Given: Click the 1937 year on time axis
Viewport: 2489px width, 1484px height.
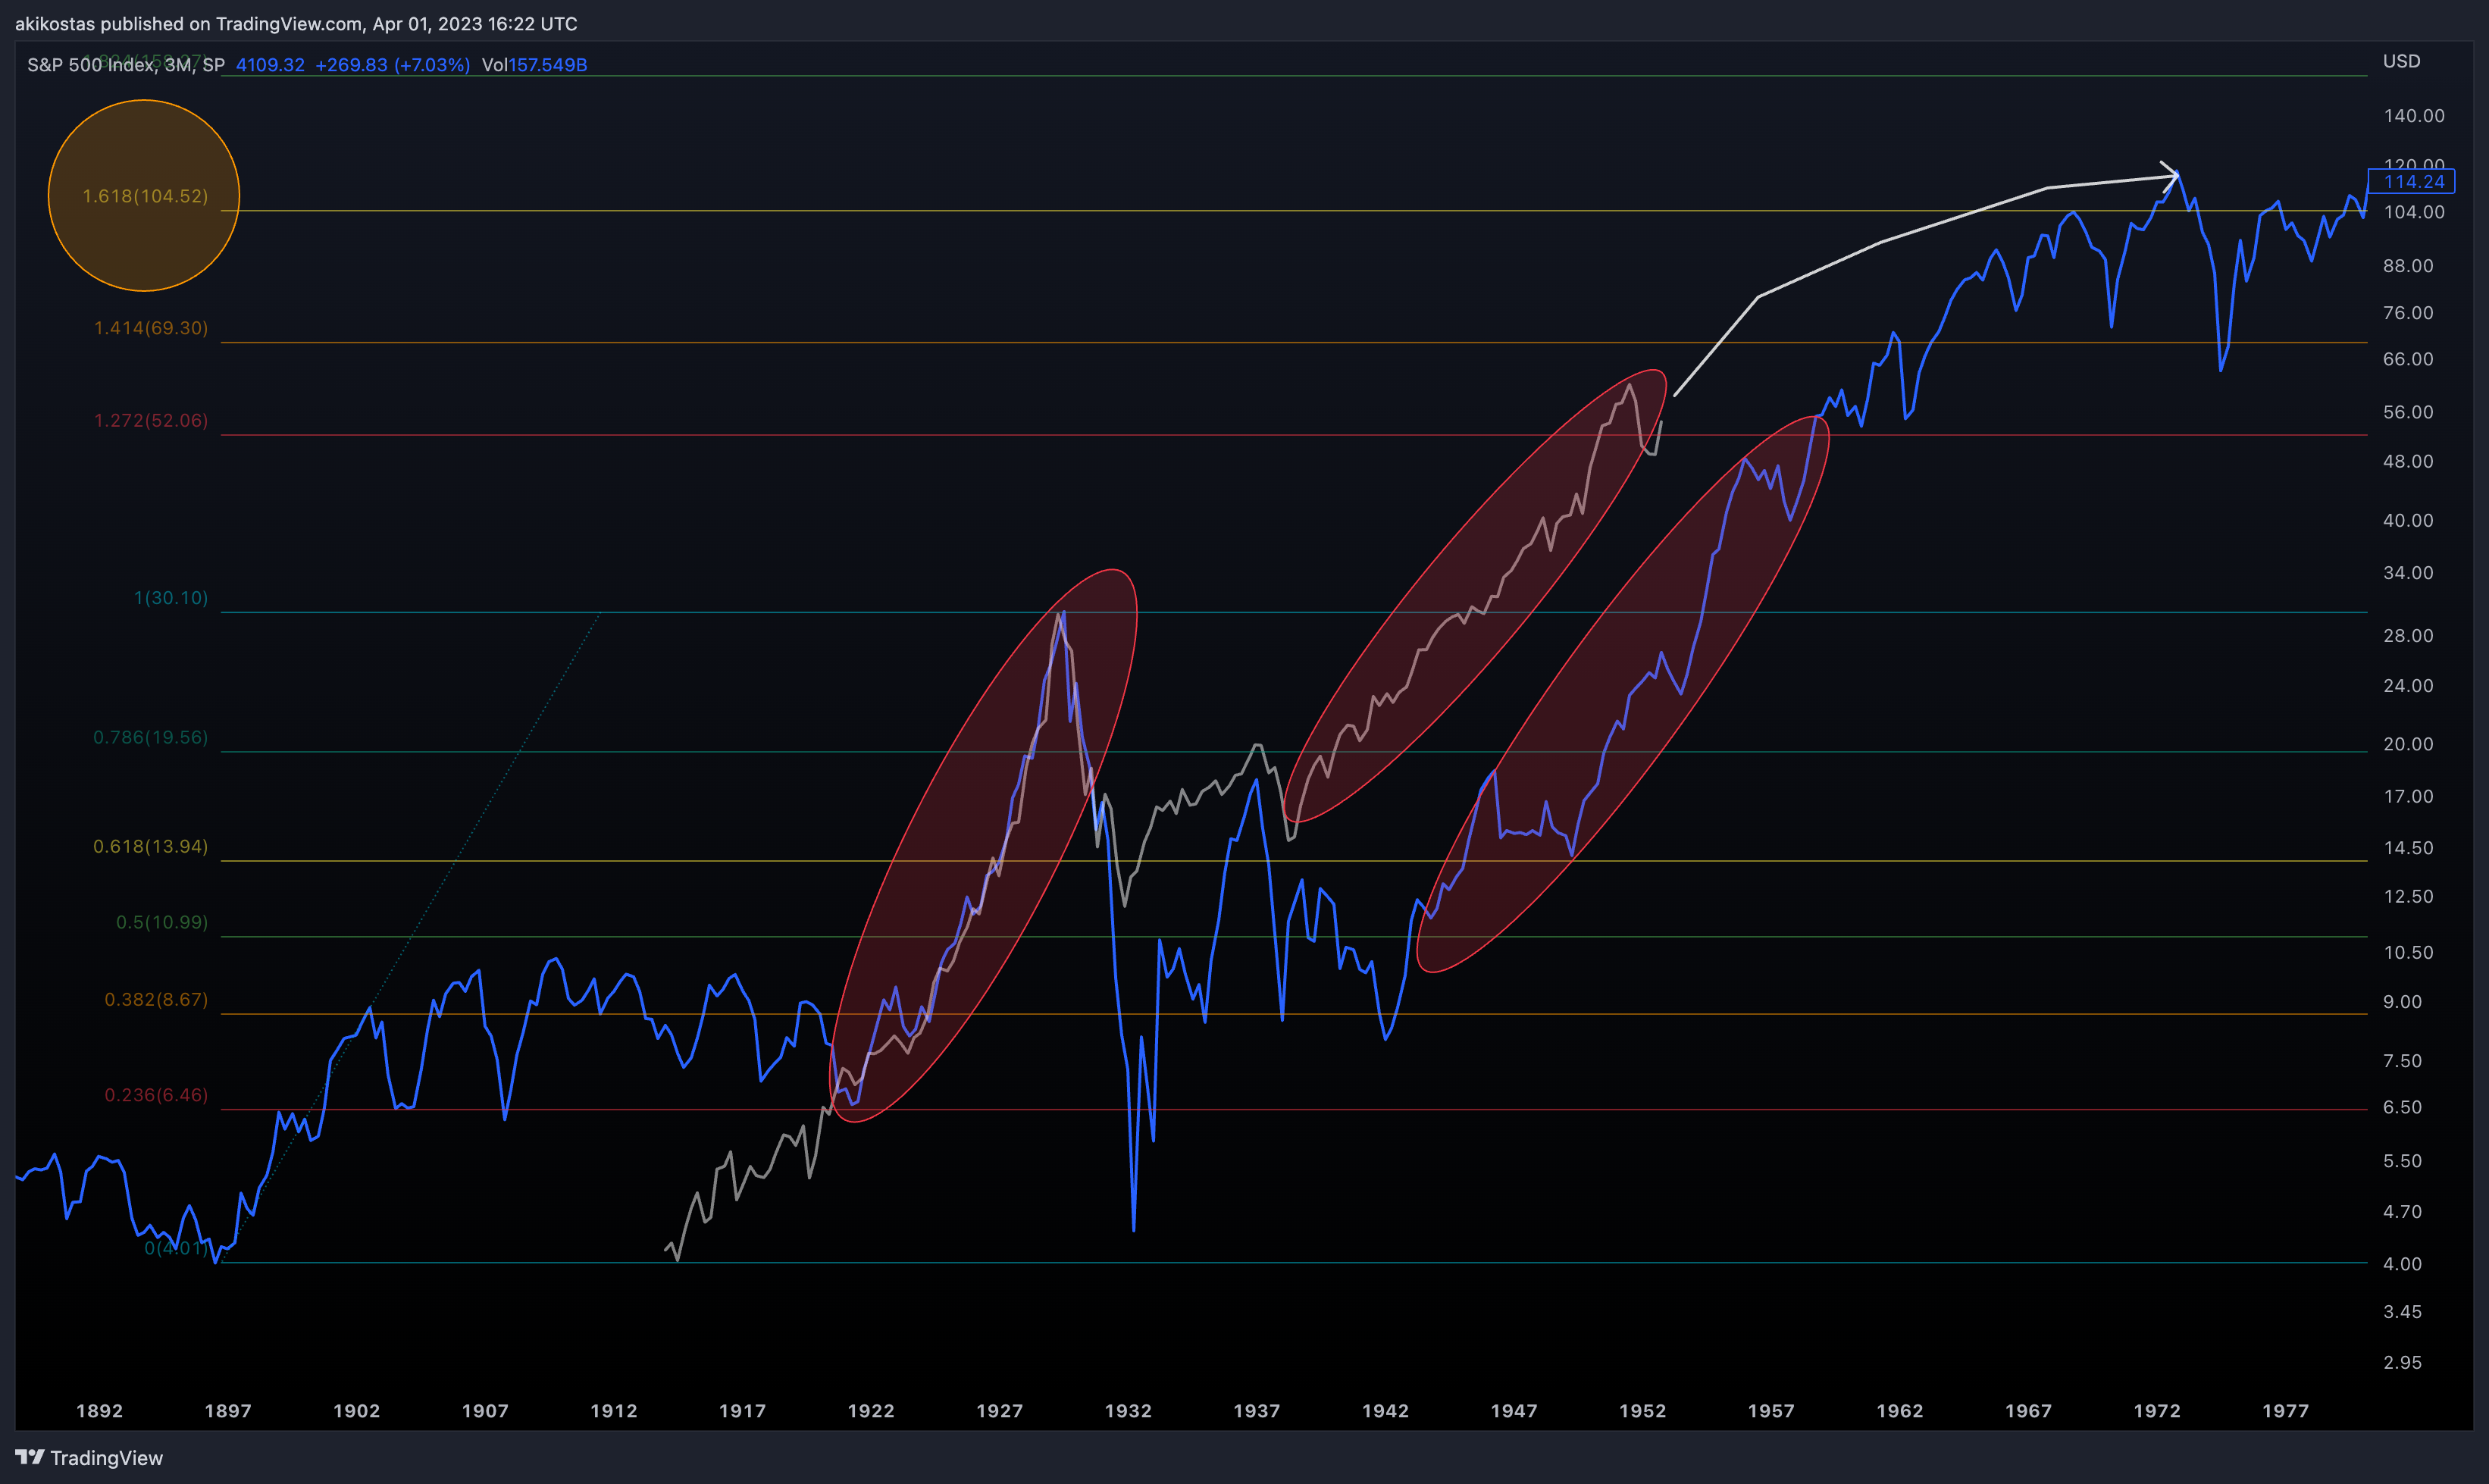Looking at the screenshot, I should click(x=1257, y=1411).
